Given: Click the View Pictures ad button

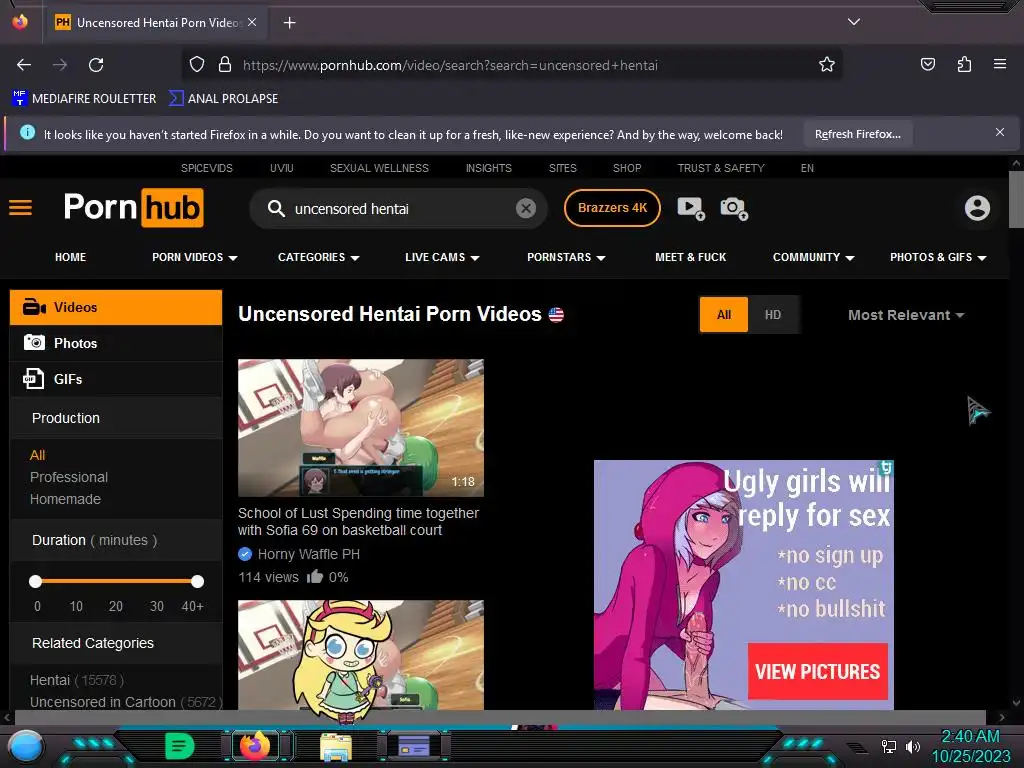Looking at the screenshot, I should coord(818,671).
